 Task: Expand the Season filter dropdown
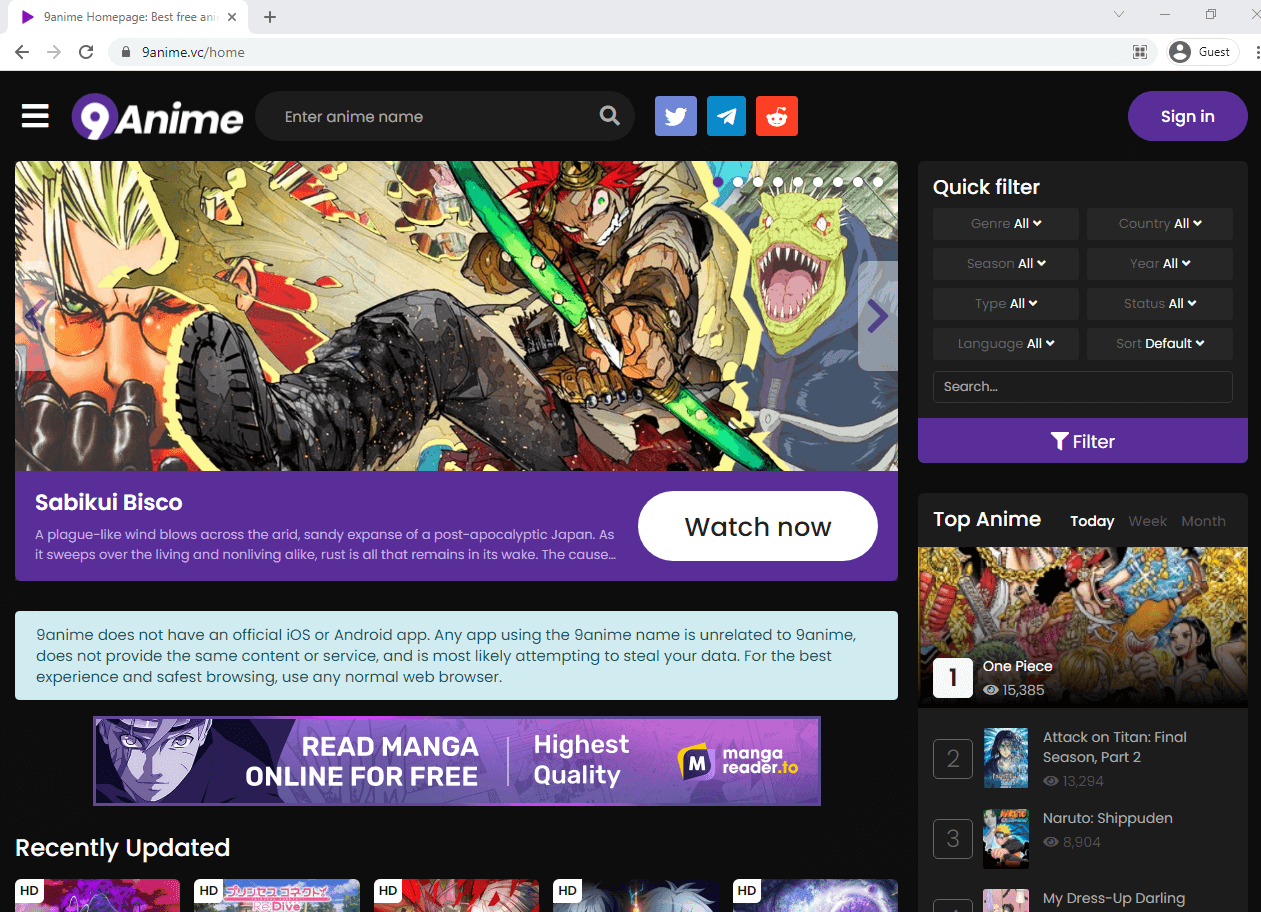coord(1006,264)
